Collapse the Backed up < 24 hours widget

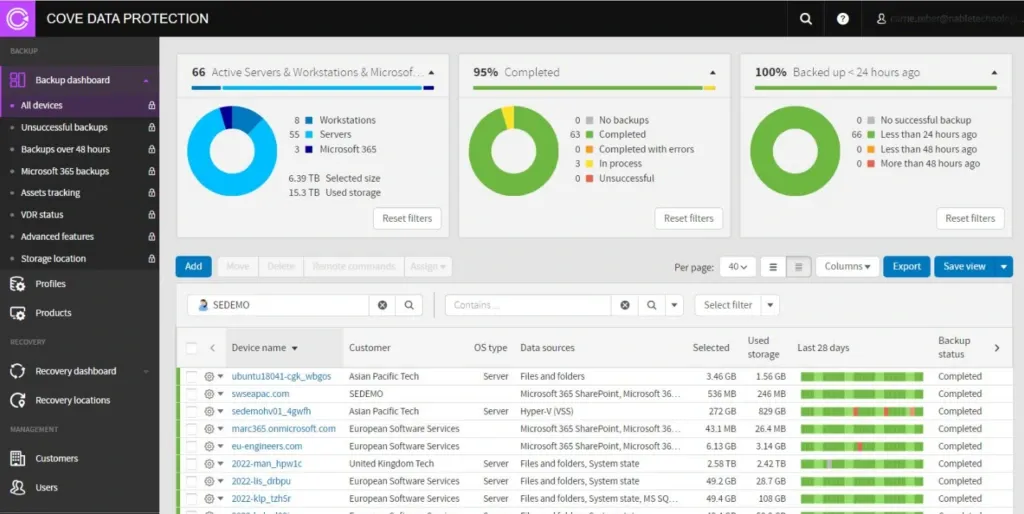(994, 72)
